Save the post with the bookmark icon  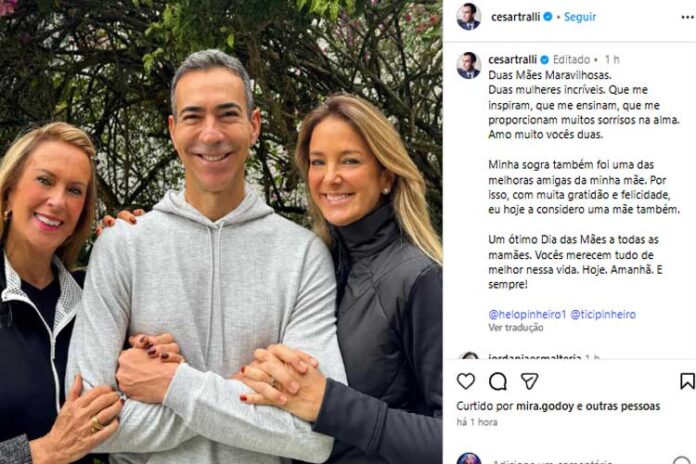tap(687, 381)
